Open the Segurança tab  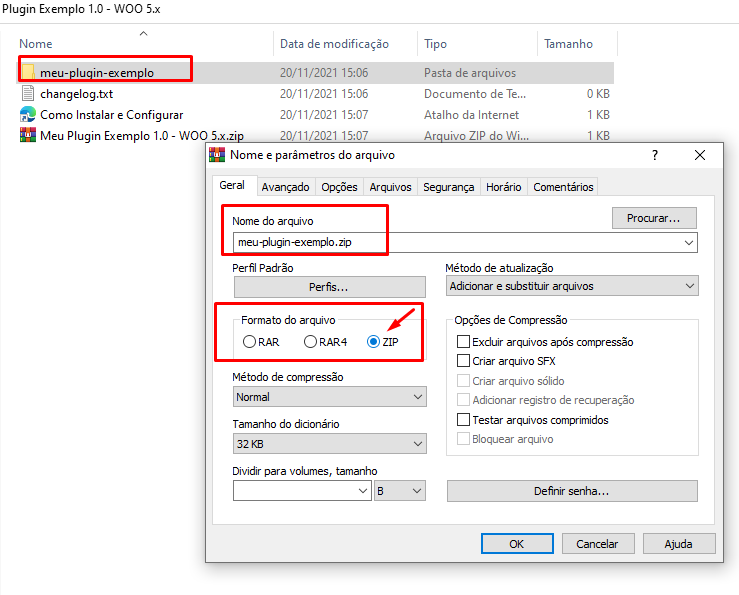point(448,187)
